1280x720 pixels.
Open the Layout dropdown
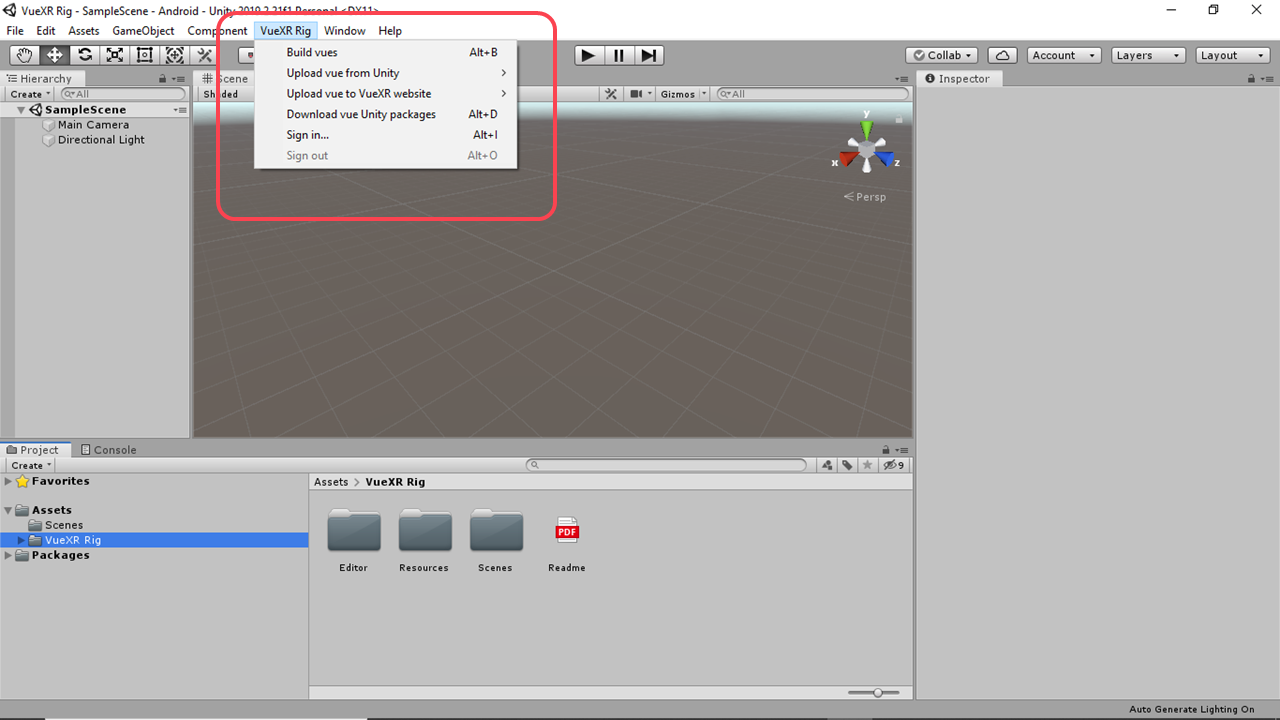(x=1233, y=55)
